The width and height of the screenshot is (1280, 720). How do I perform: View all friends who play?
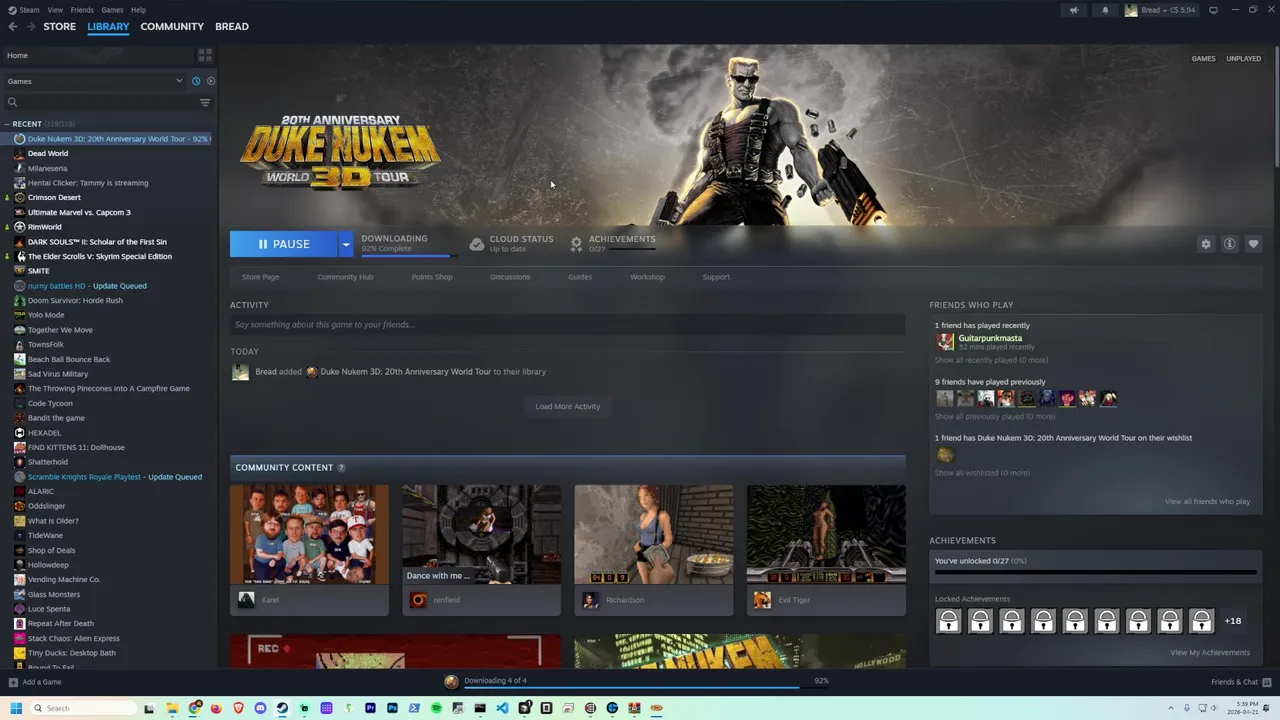pos(1207,501)
